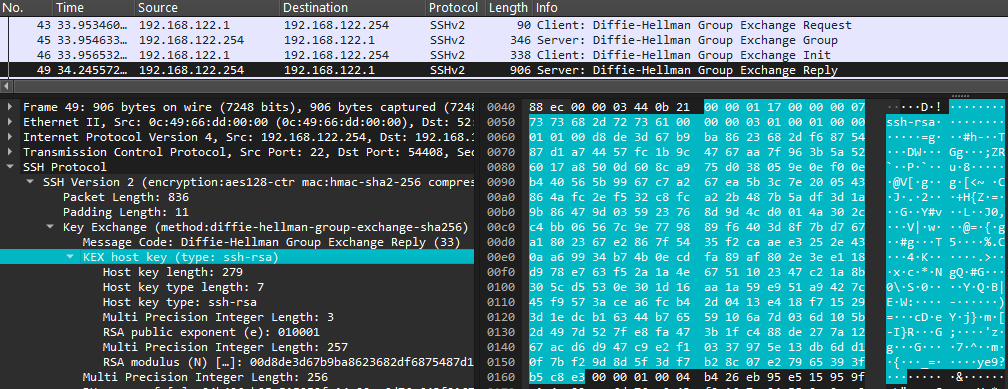1008x389 pixels.
Task: Sort by the Length column header
Action: [508, 8]
